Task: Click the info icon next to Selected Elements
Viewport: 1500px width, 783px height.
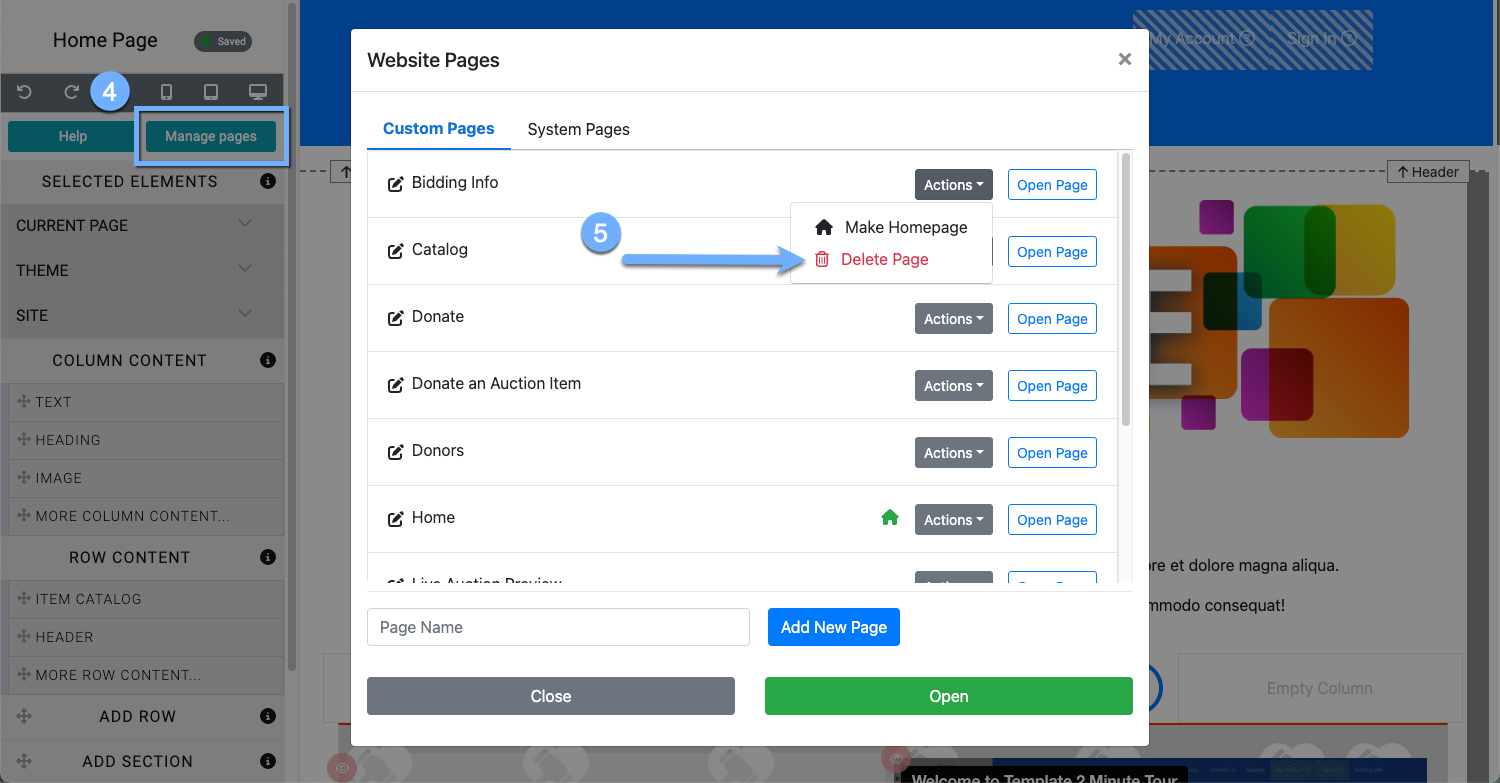Action: point(267,182)
